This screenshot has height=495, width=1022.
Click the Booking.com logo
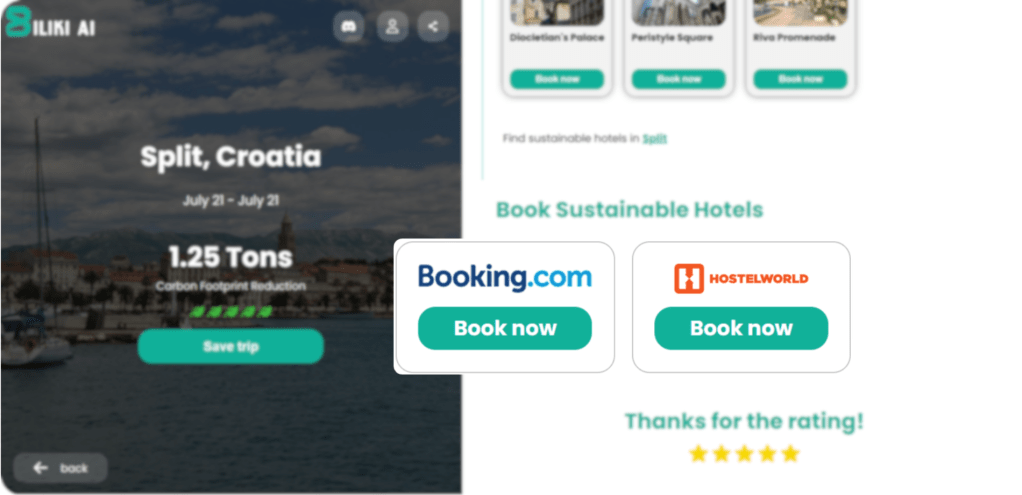tap(504, 277)
